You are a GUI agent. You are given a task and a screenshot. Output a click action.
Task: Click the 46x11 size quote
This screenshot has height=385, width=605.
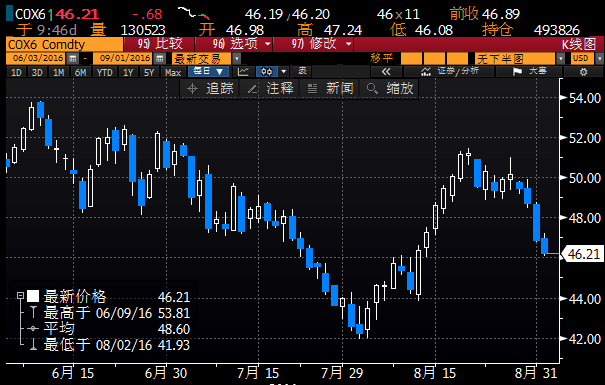(x=398, y=14)
